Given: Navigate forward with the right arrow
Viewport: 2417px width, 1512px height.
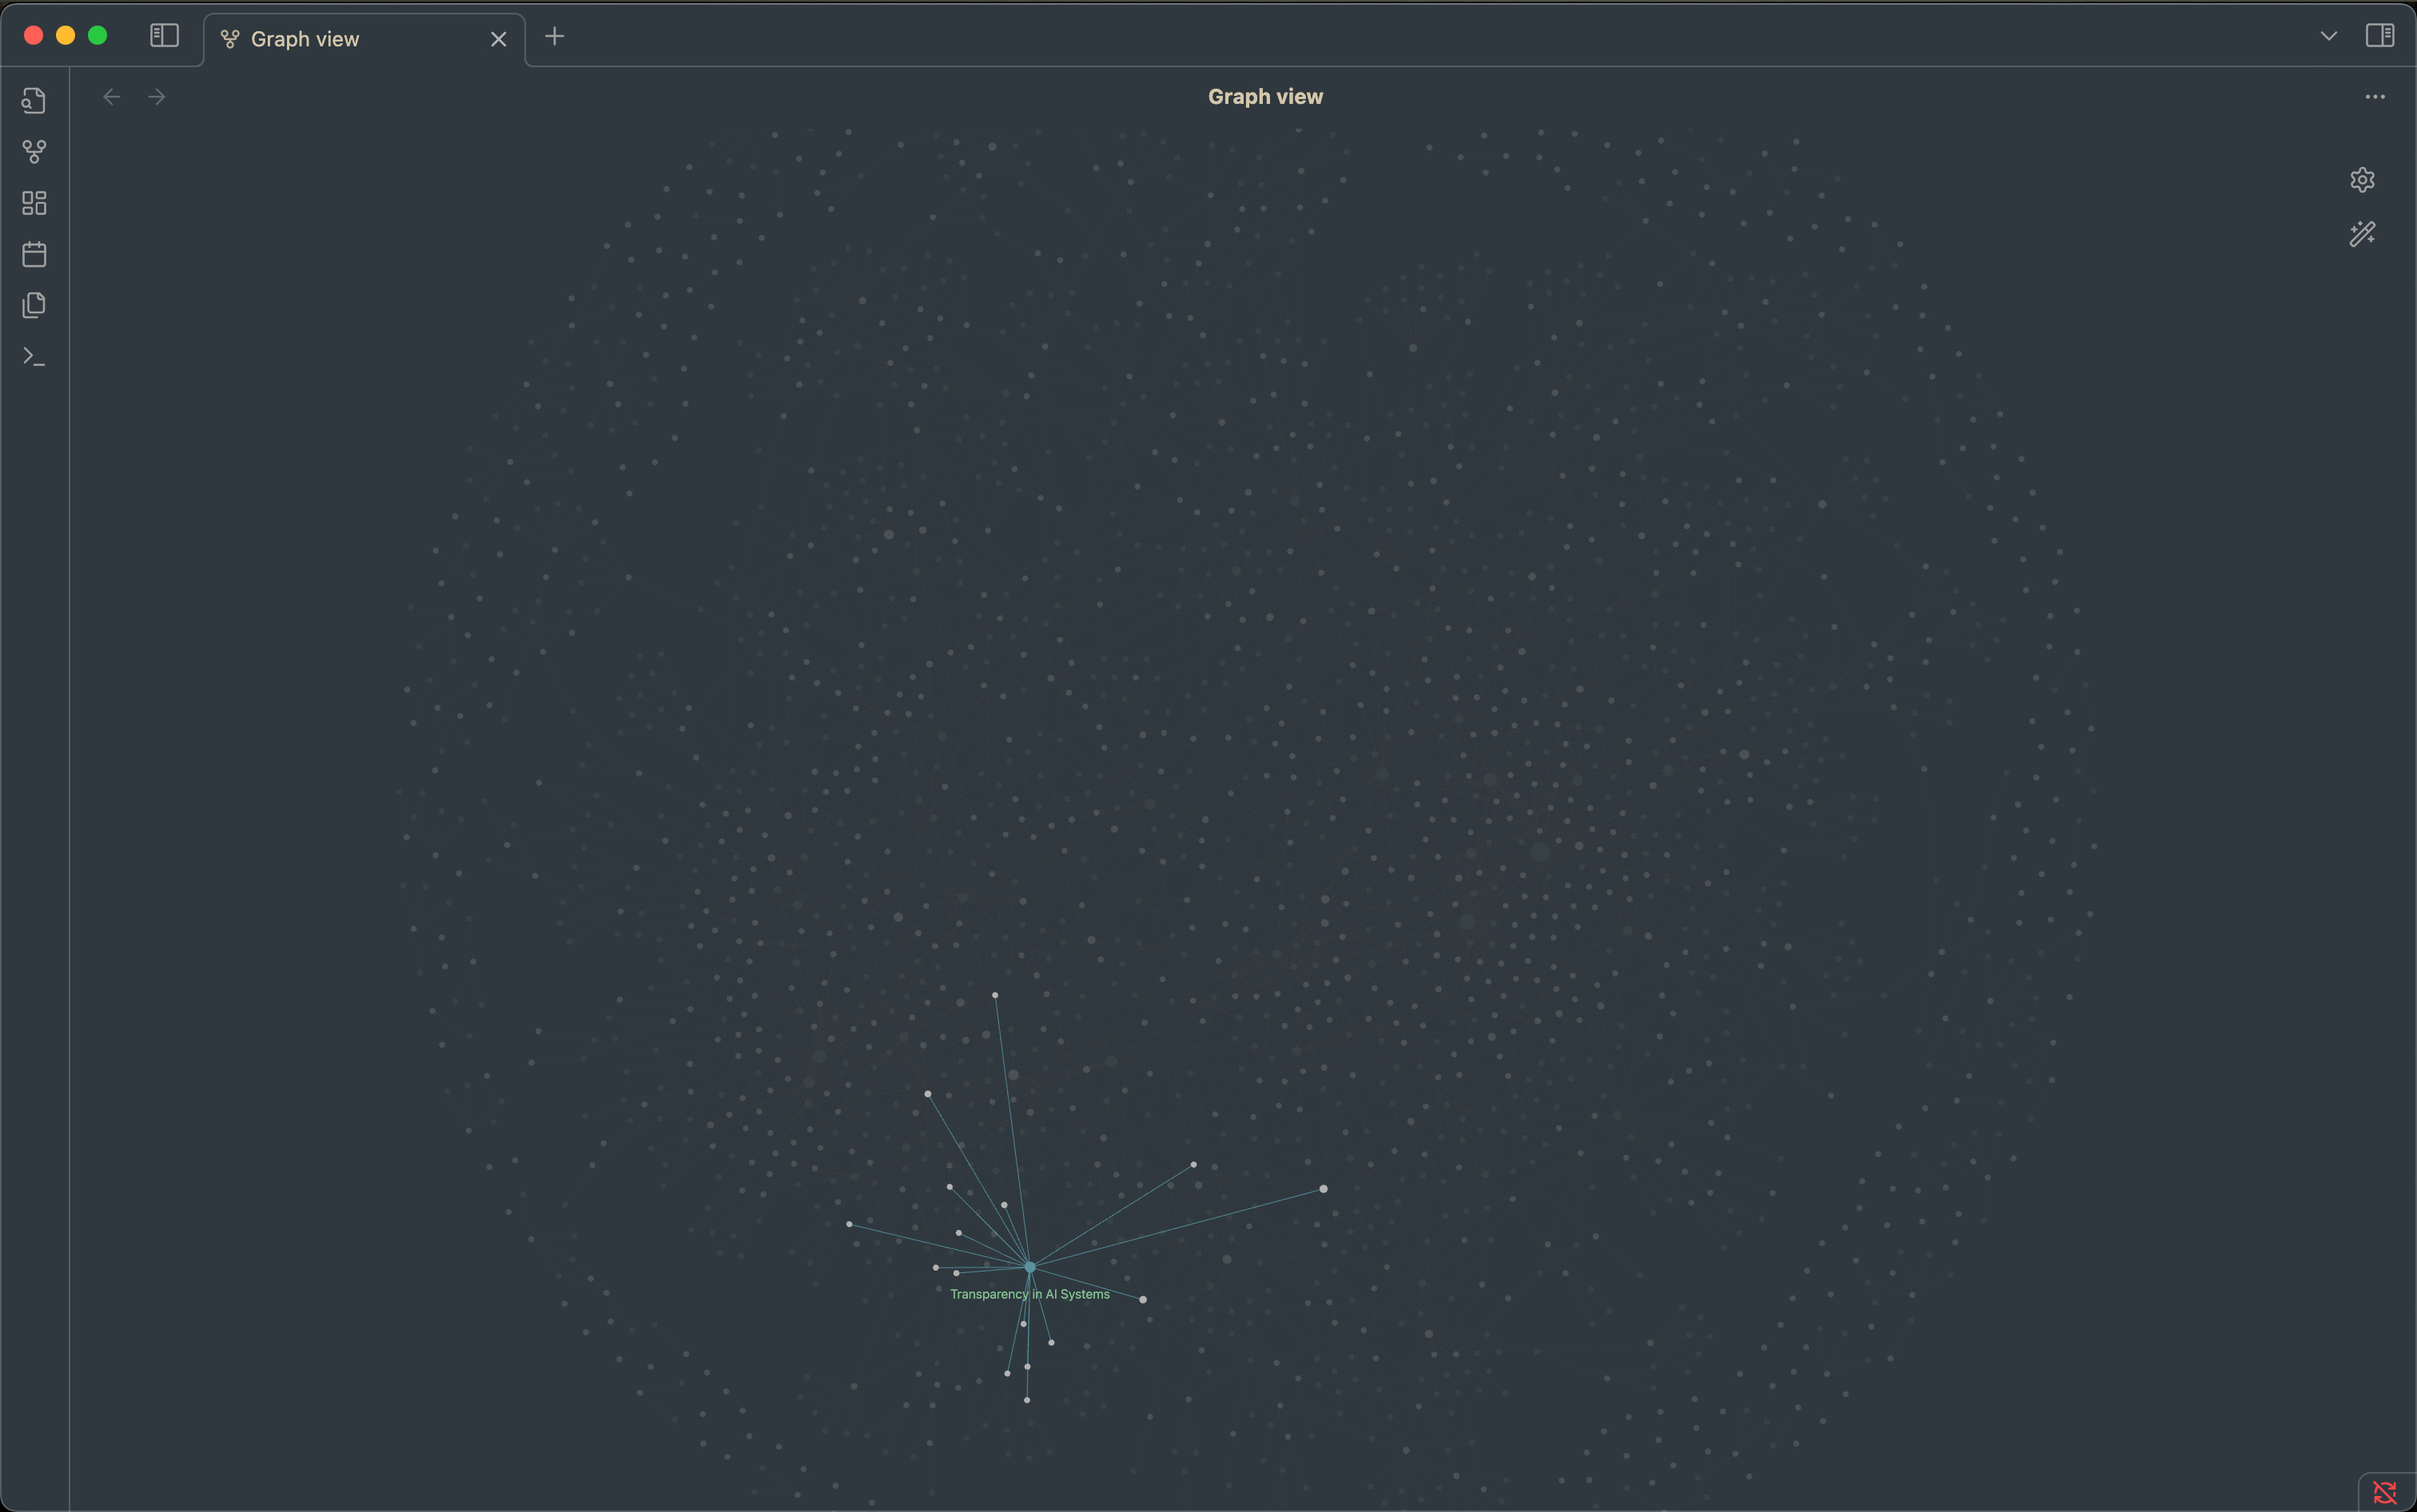Looking at the screenshot, I should [157, 97].
